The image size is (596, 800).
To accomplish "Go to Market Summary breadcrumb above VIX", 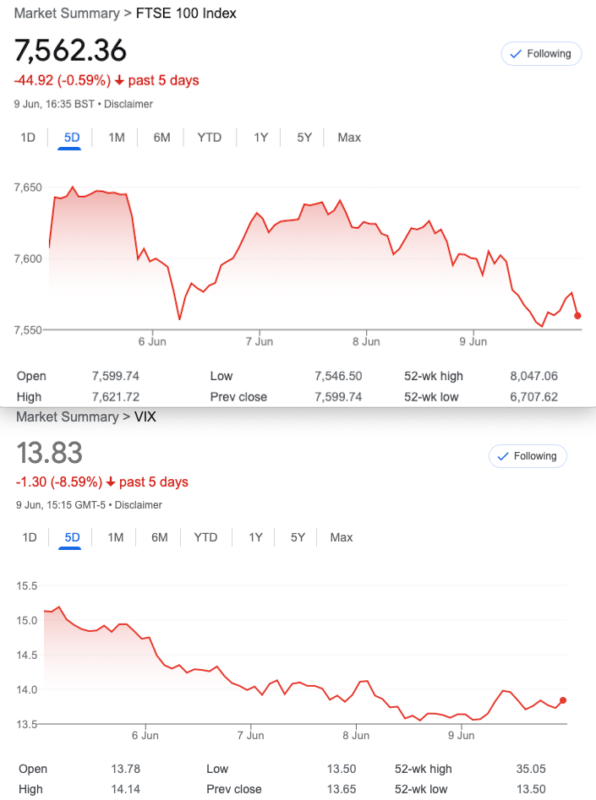I will point(67,417).
